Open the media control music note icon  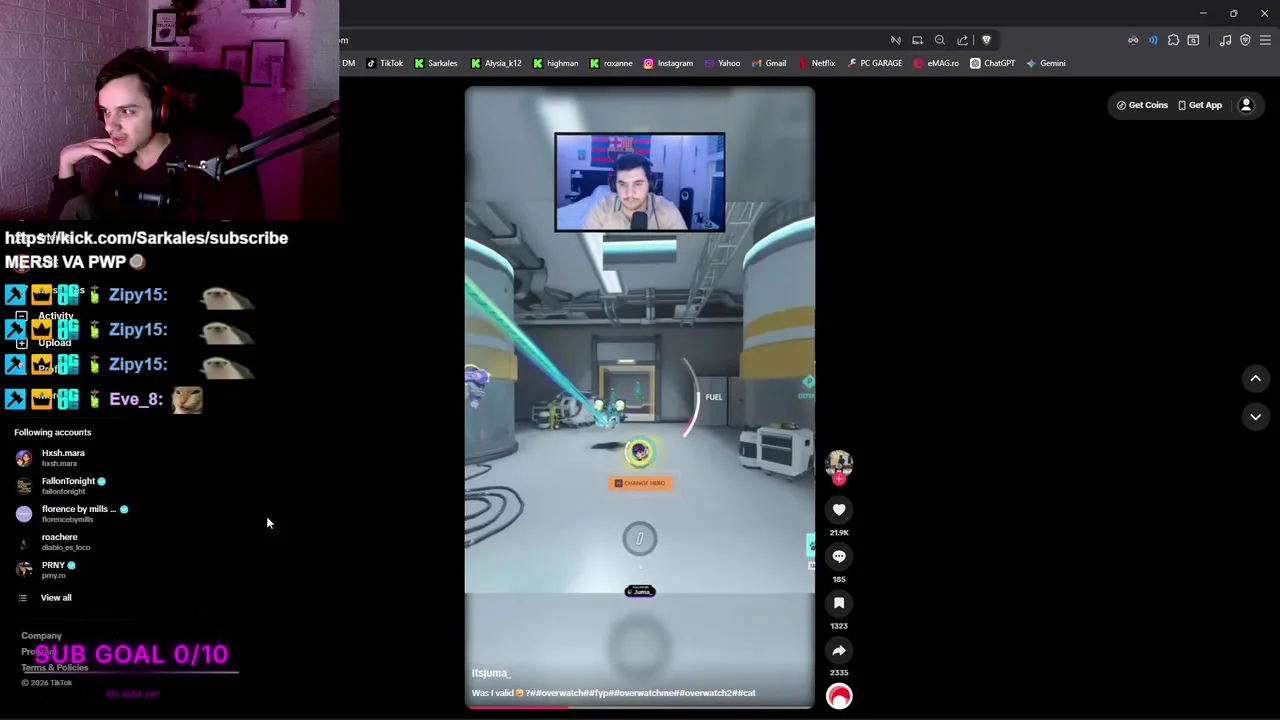pyautogui.click(x=1225, y=40)
